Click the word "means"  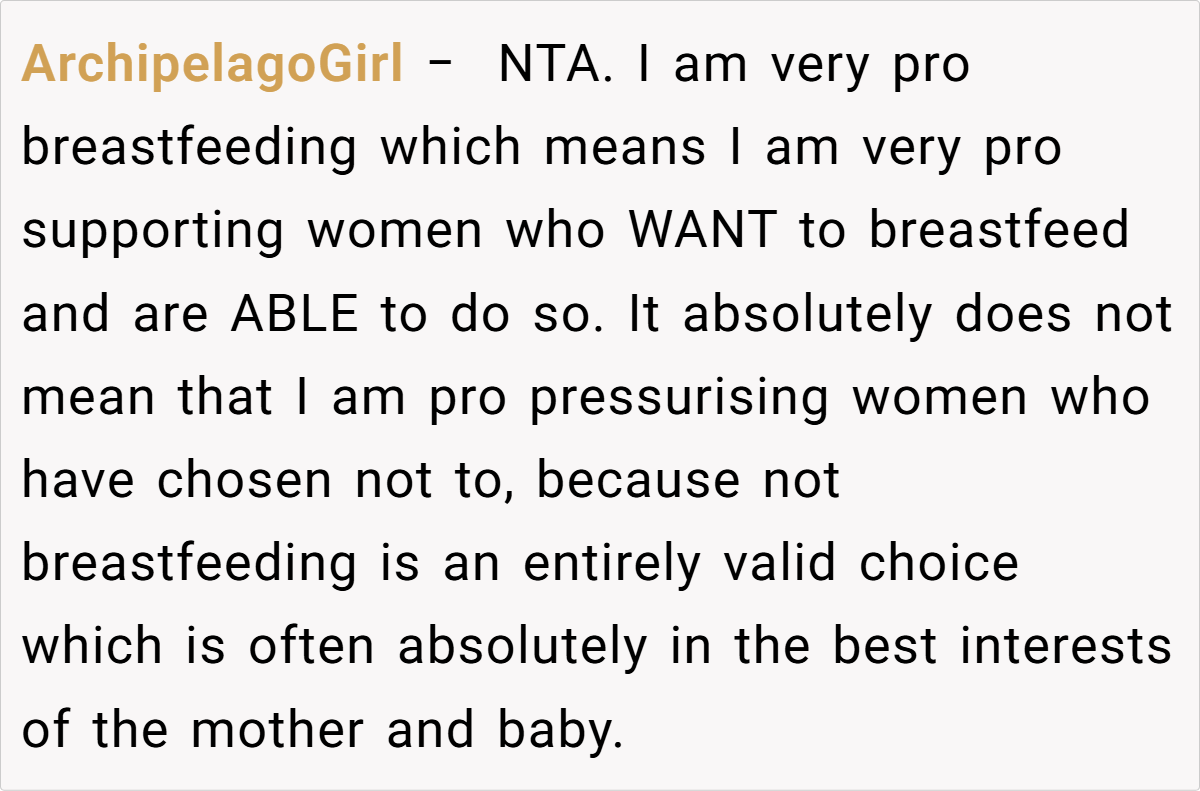point(625,149)
